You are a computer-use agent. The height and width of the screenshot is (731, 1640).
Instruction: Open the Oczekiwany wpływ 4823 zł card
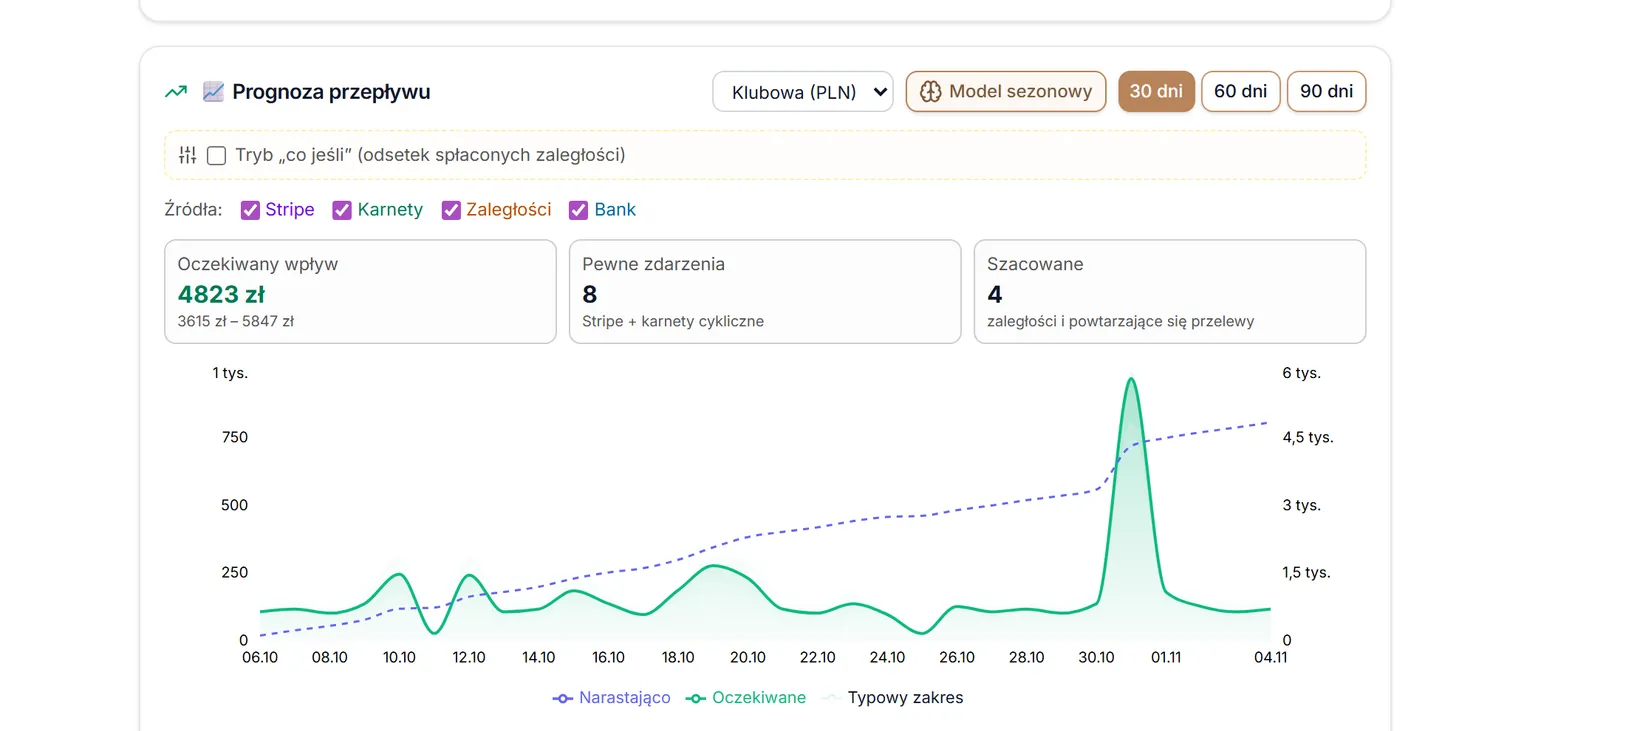360,291
